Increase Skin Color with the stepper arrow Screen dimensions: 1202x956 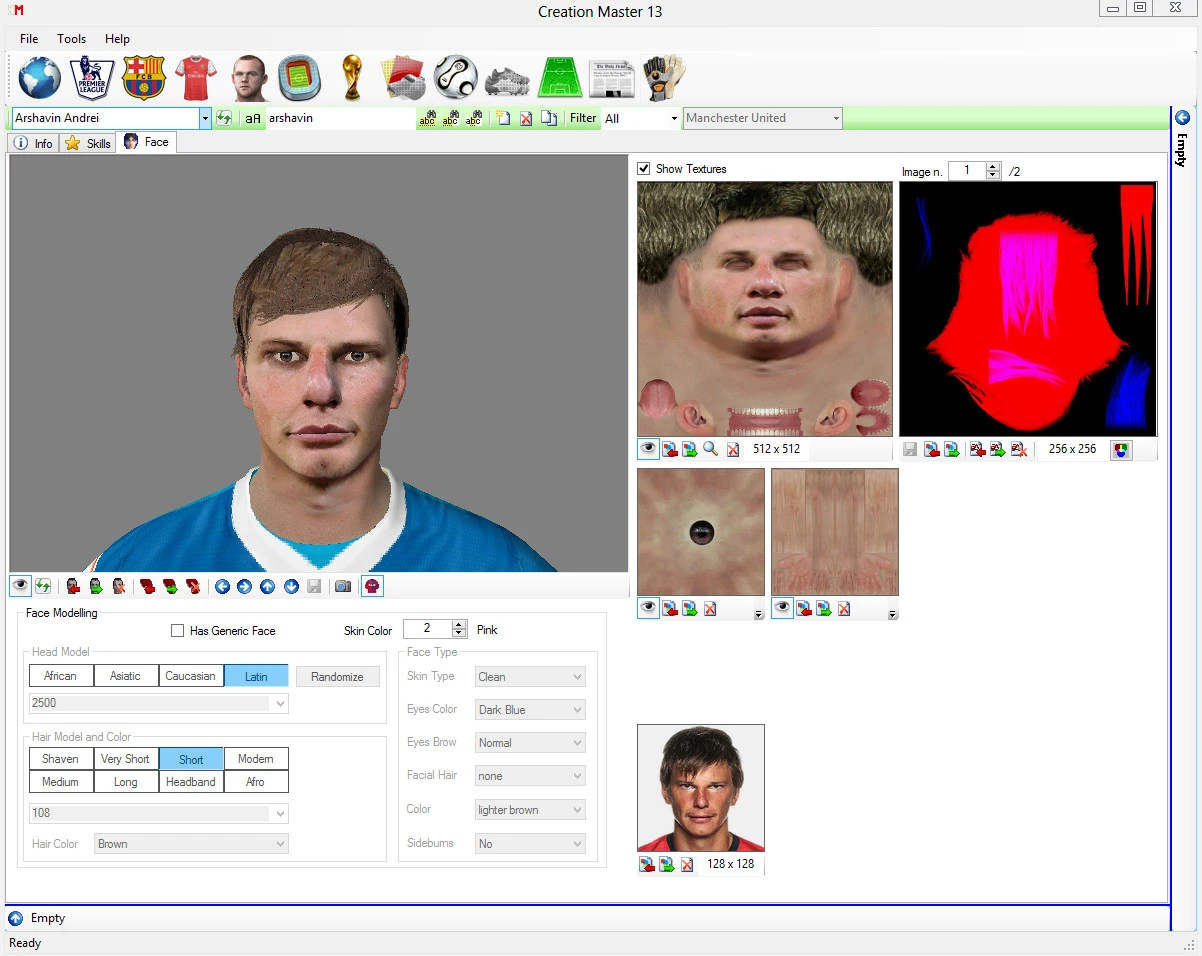click(456, 625)
